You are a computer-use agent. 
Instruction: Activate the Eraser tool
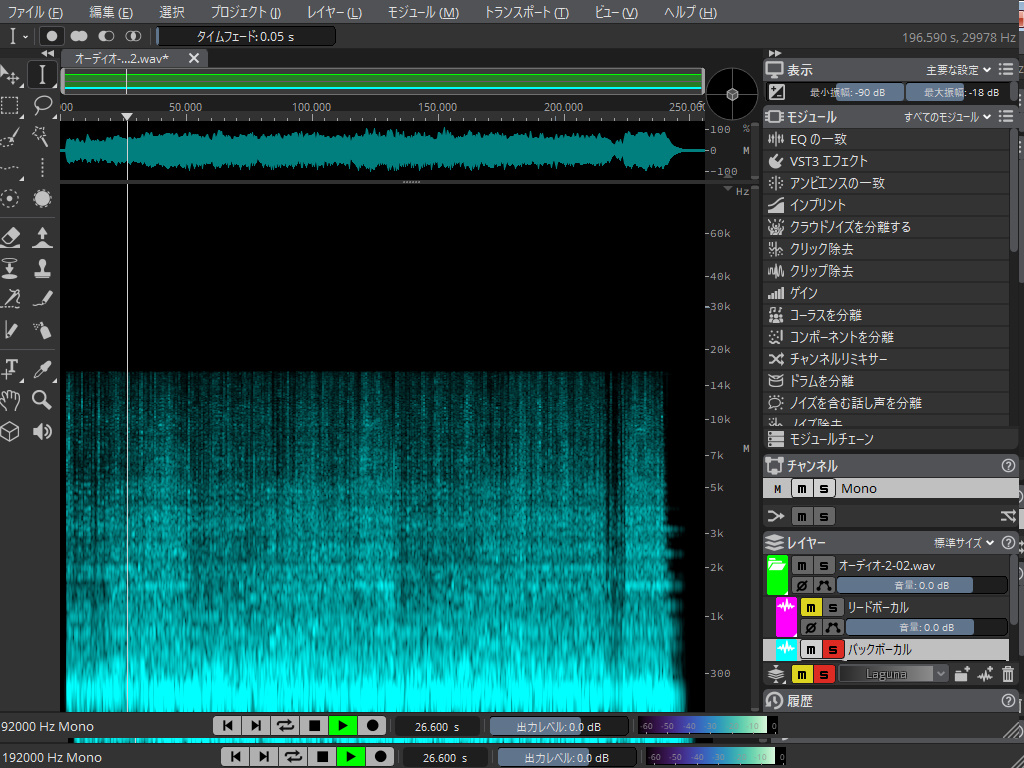click(x=10, y=237)
